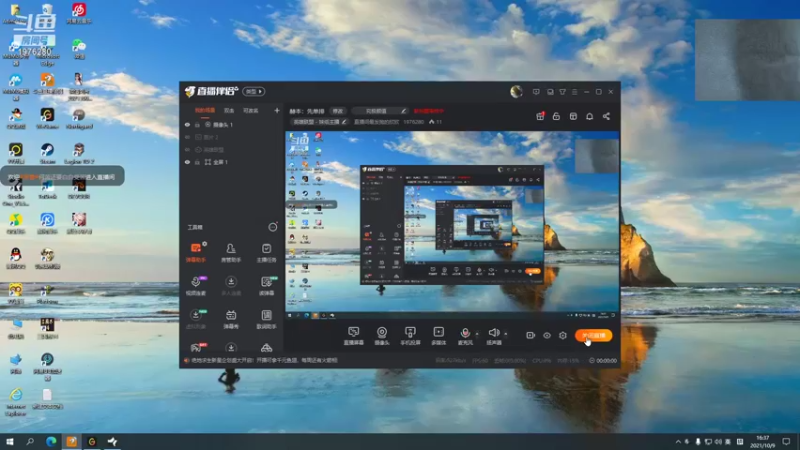
Task: Open the 歌词助手 tool
Action: click(x=266, y=319)
